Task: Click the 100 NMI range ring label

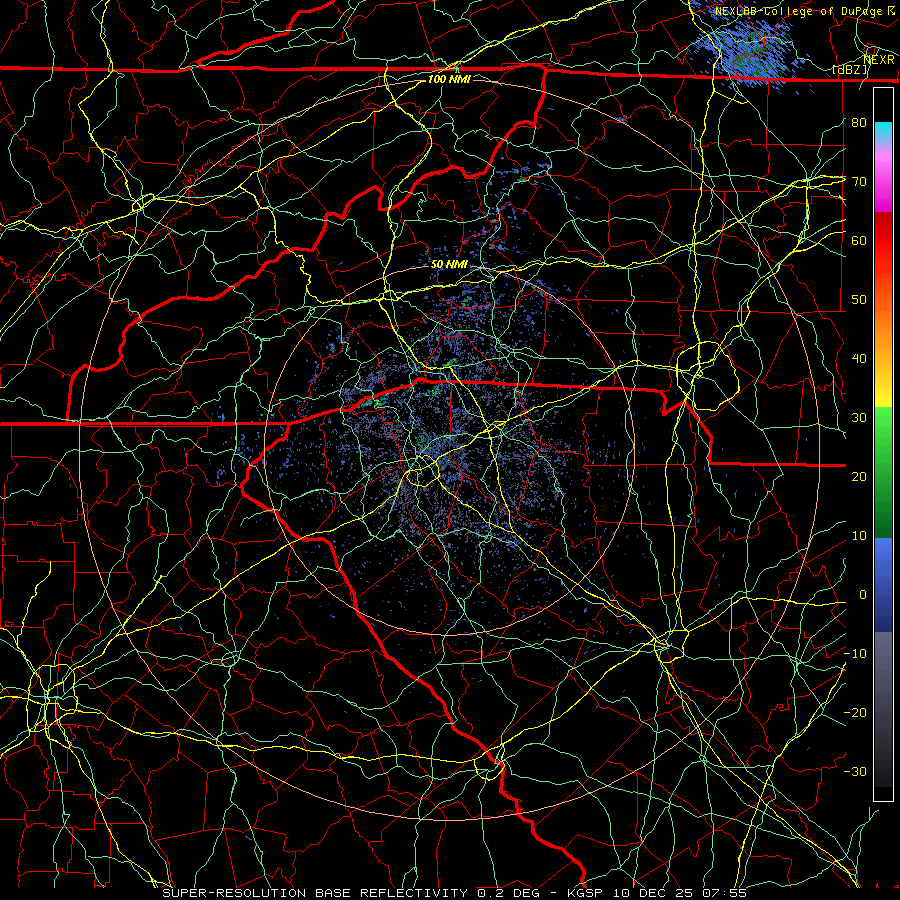Action: coord(449,79)
